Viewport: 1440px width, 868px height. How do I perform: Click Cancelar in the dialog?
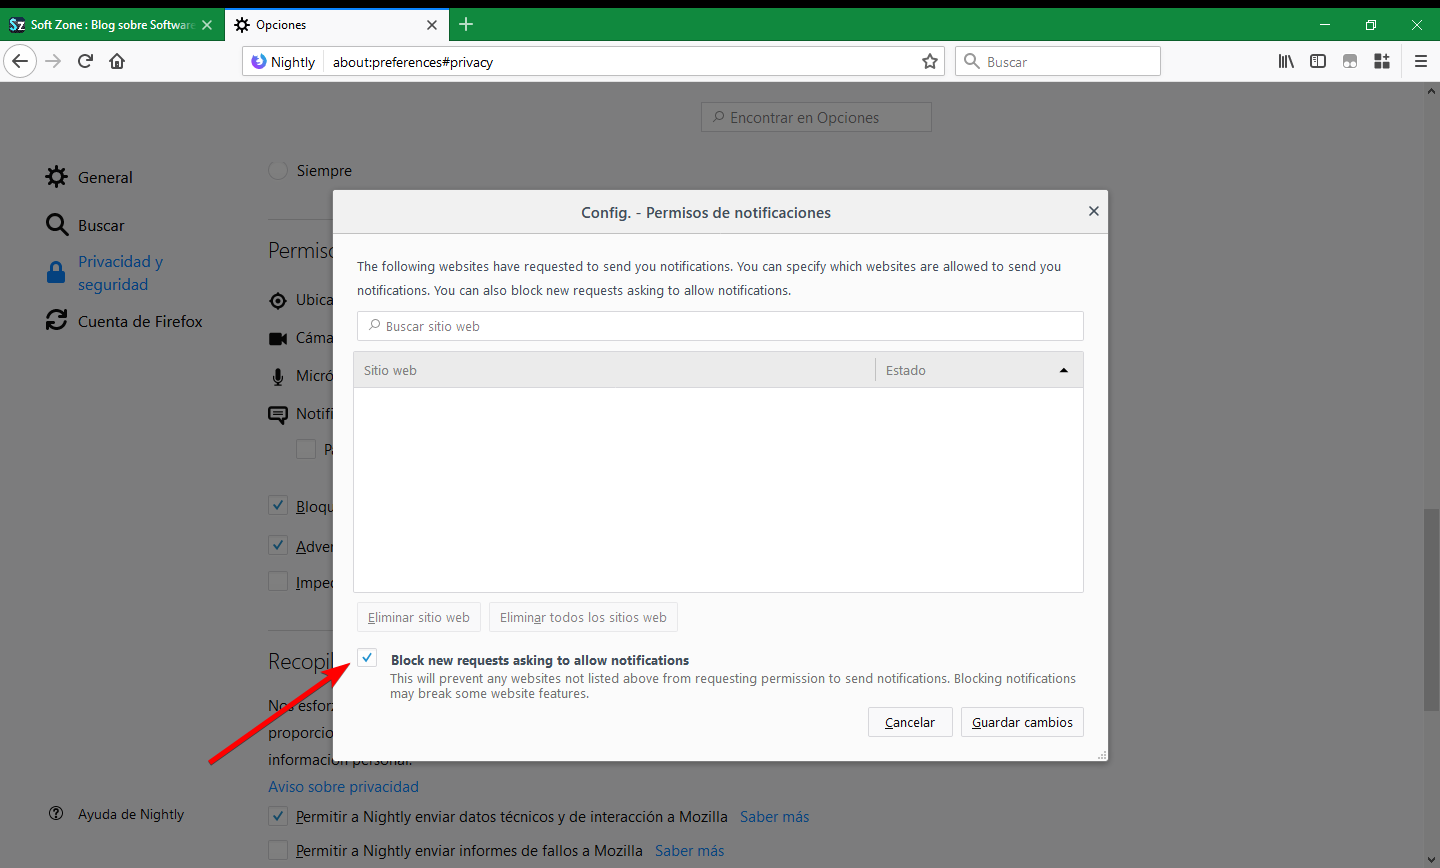[910, 722]
